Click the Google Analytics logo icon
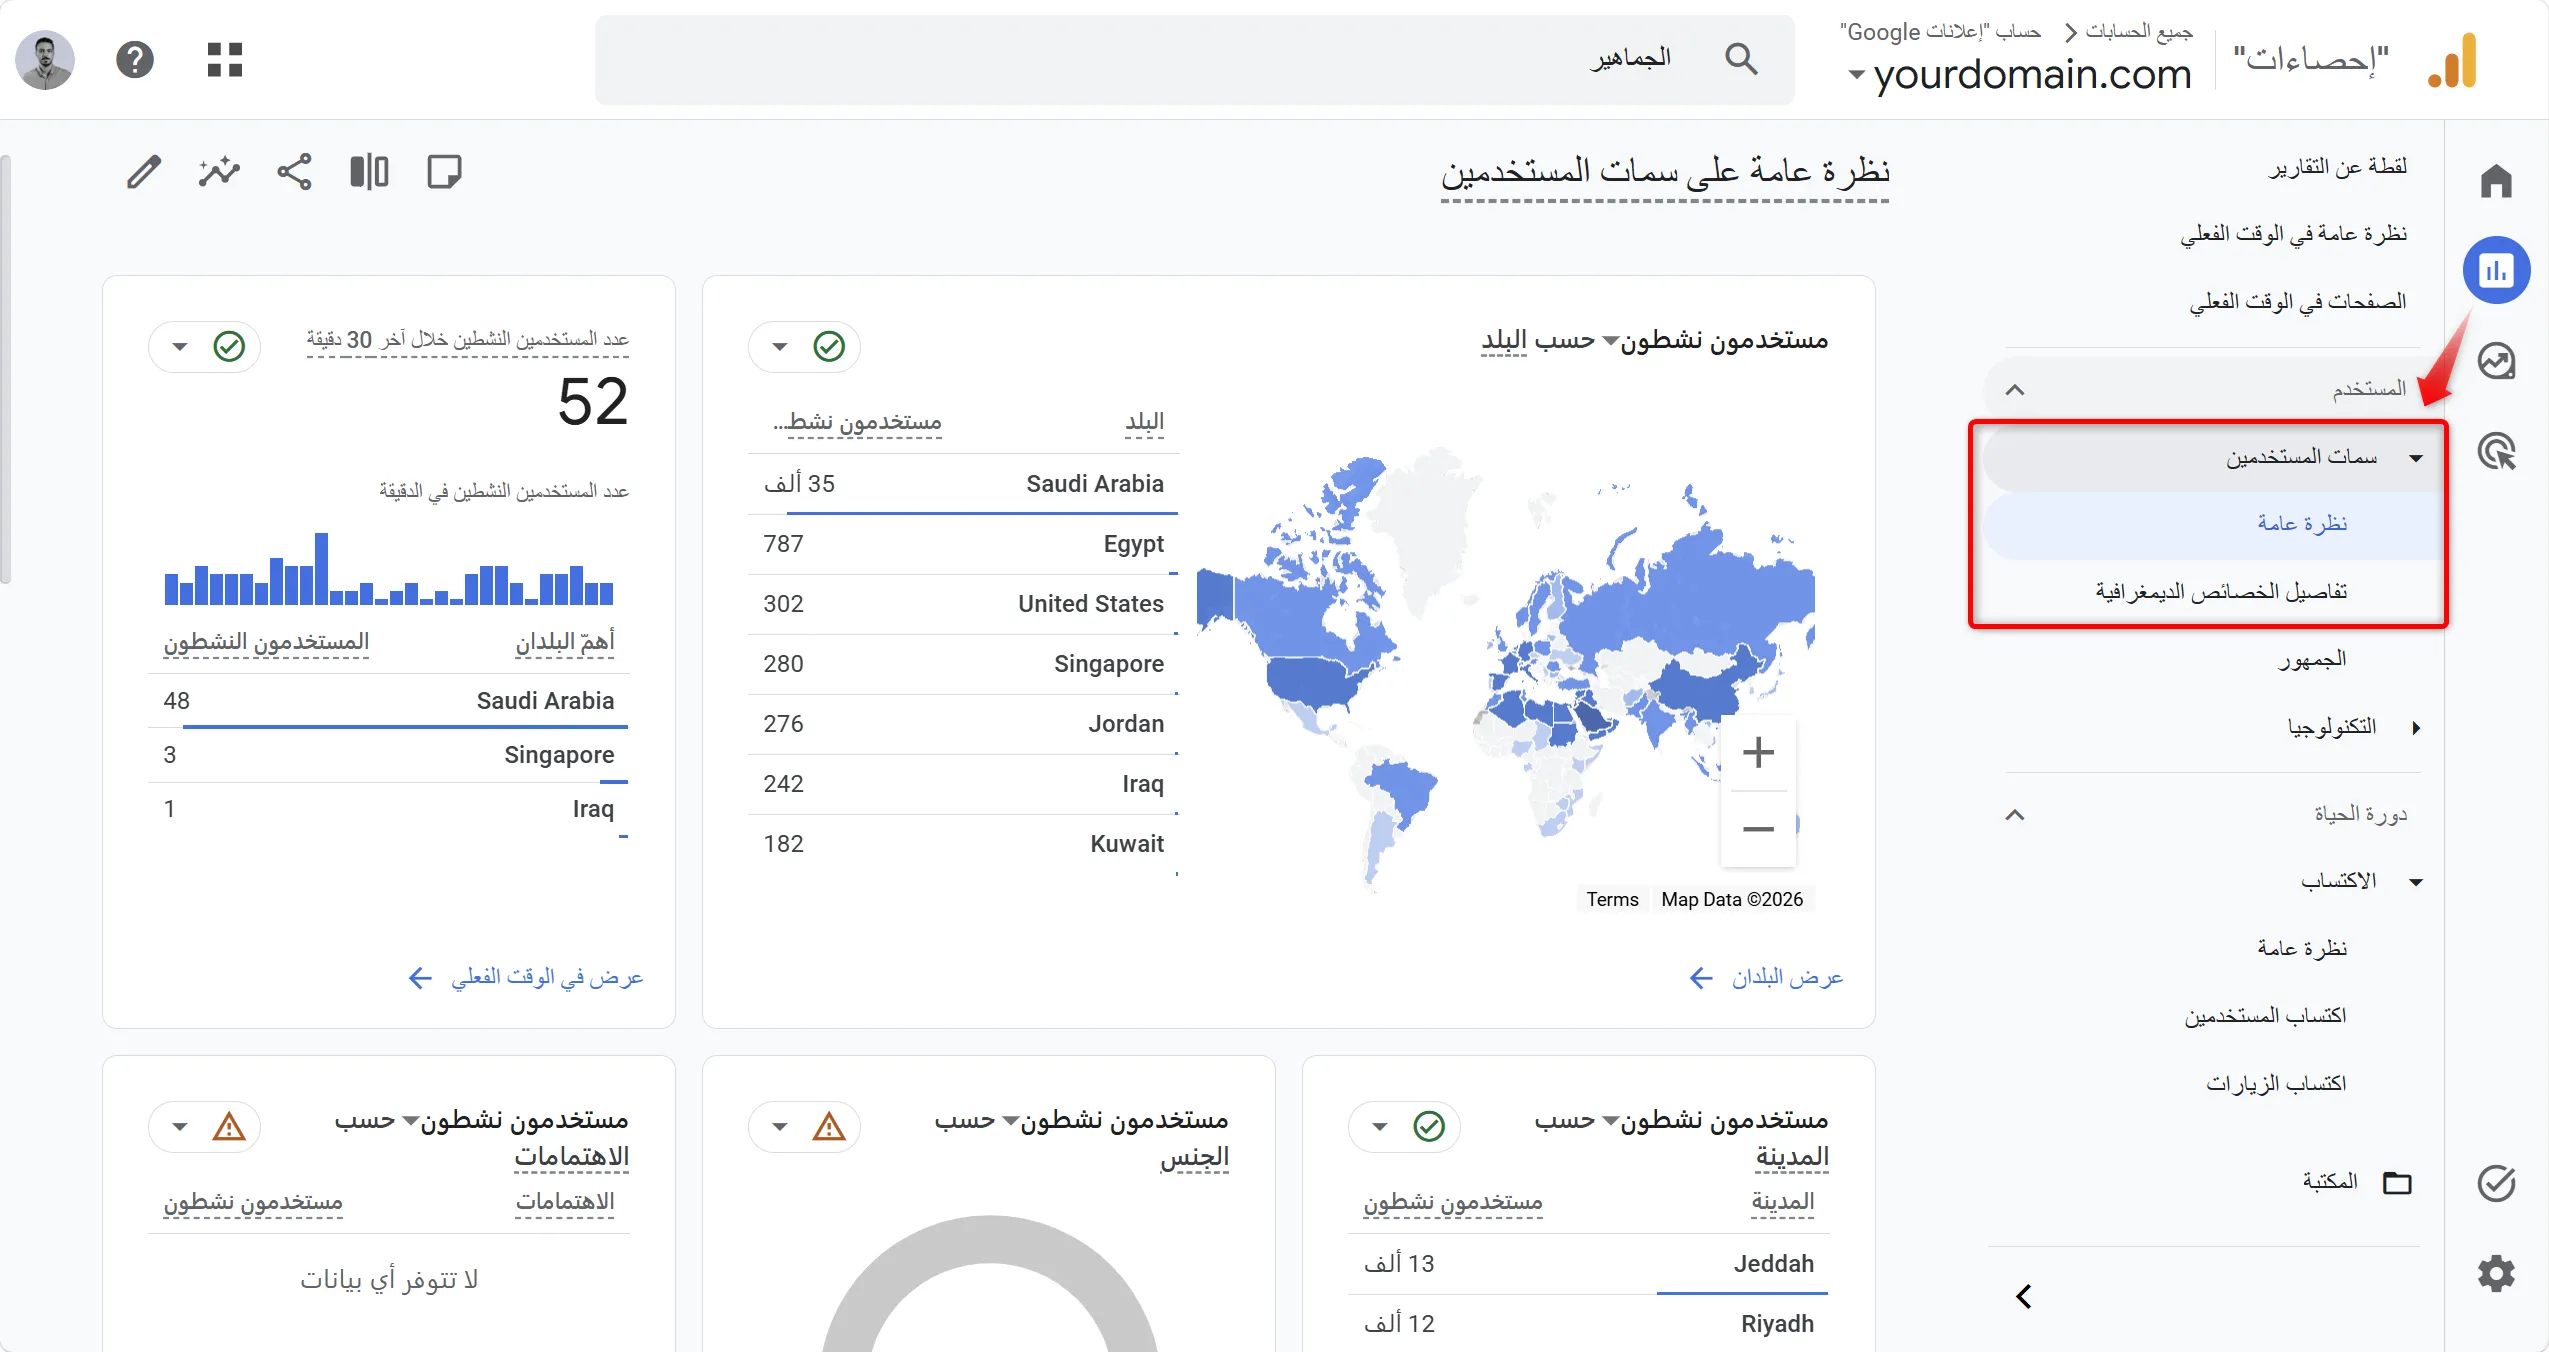 tap(2453, 60)
